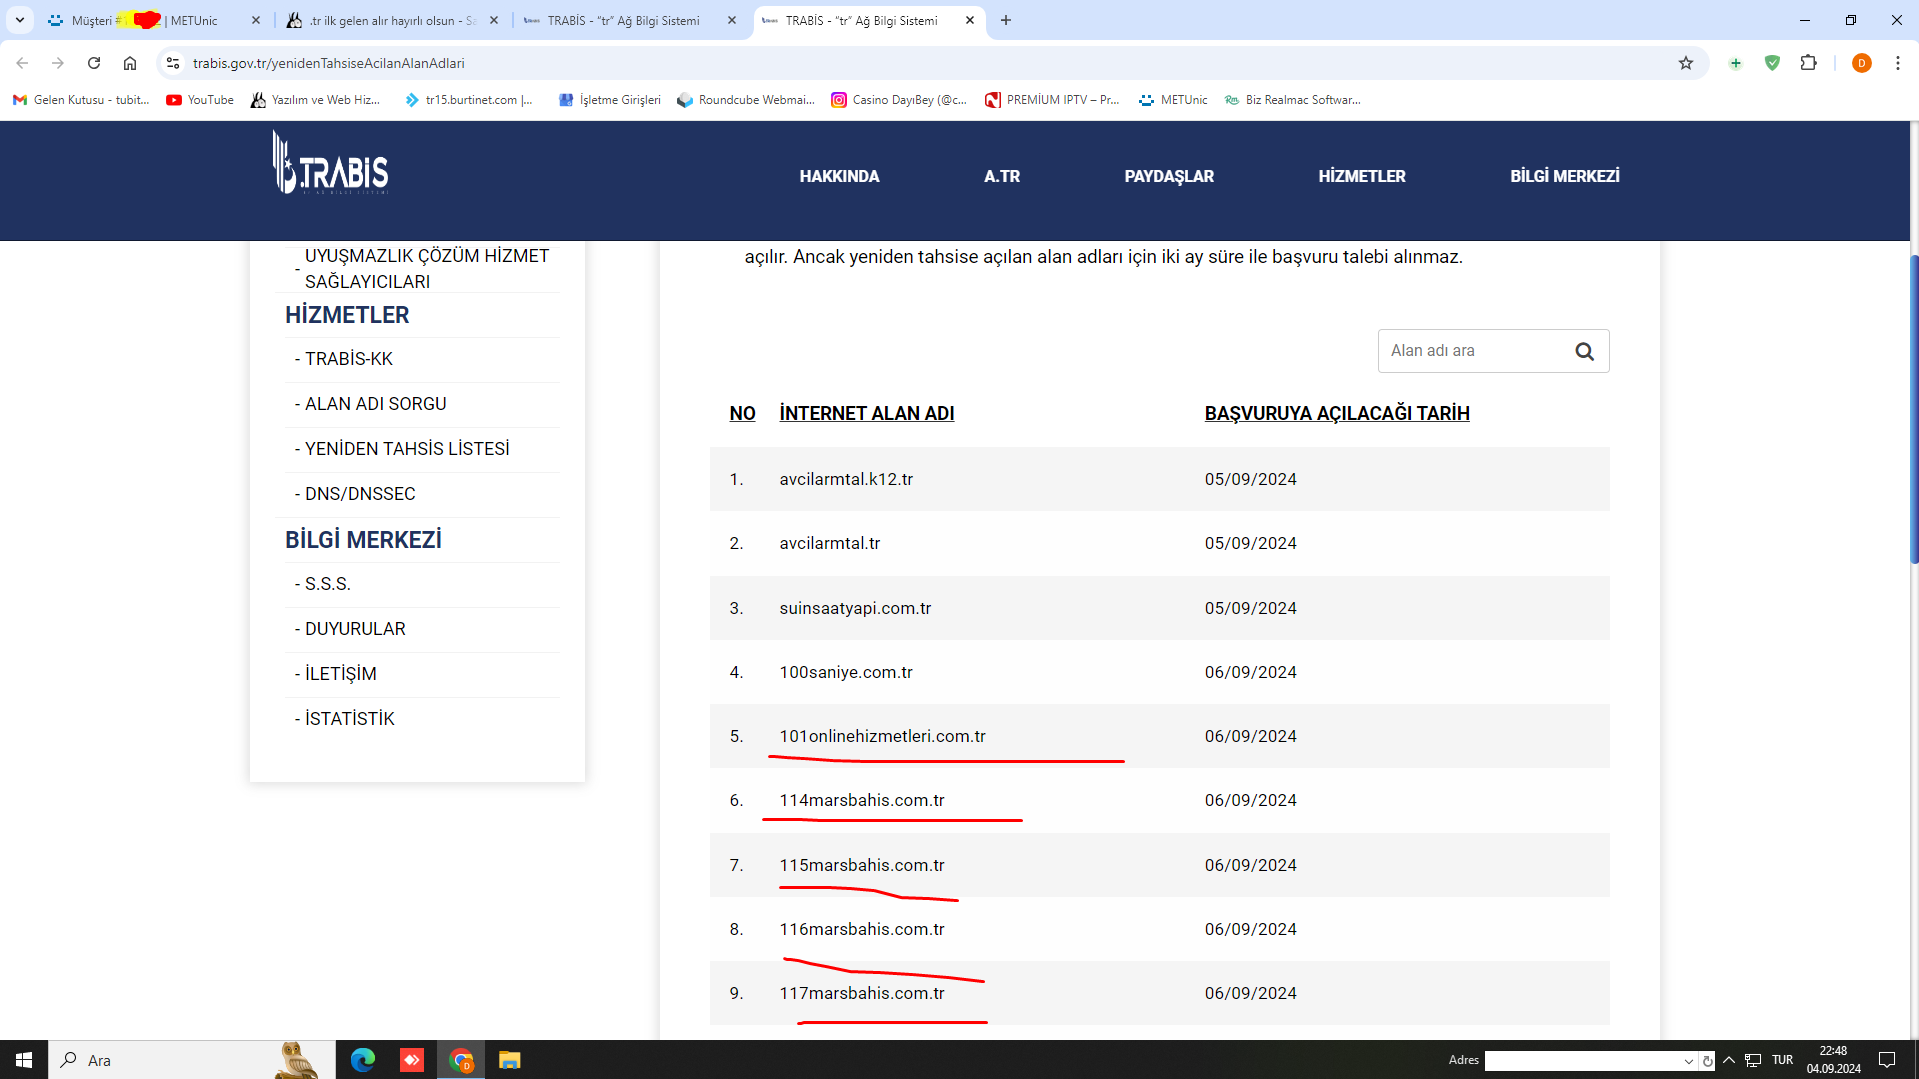Image resolution: width=1919 pixels, height=1079 pixels.
Task: Open S.S.S. sidebar link
Action: [328, 584]
